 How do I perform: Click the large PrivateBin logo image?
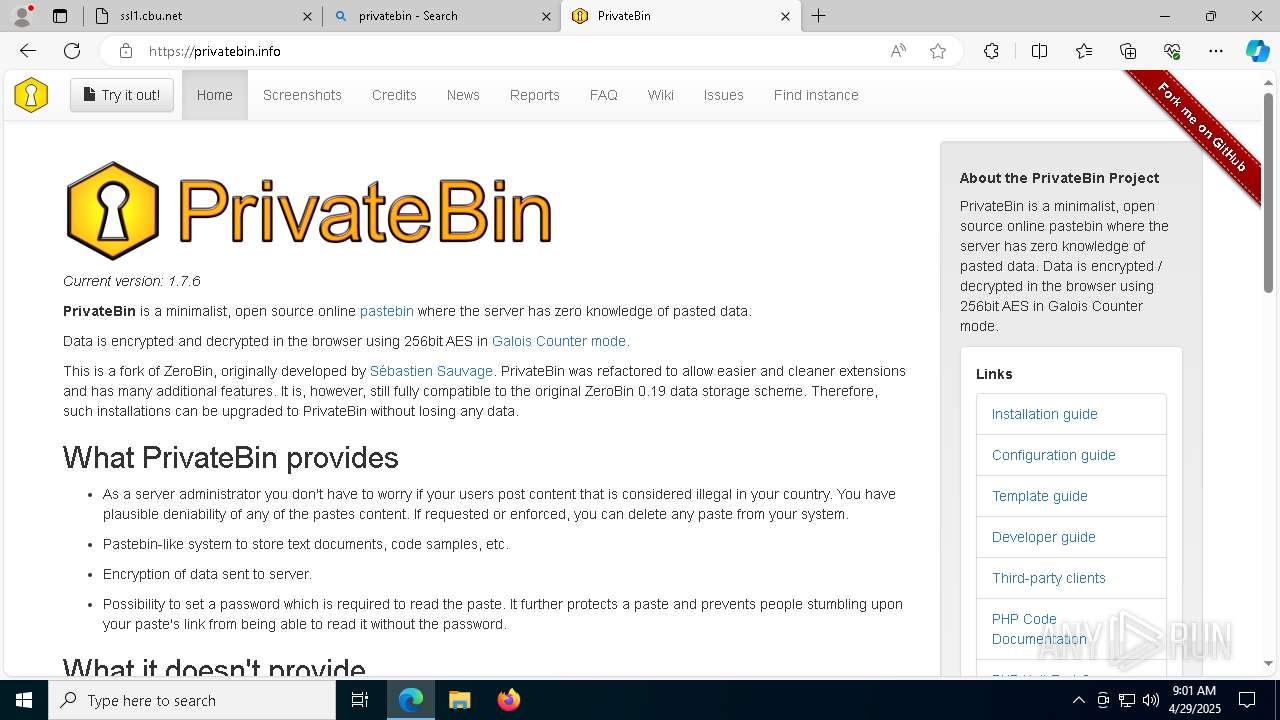coord(308,210)
